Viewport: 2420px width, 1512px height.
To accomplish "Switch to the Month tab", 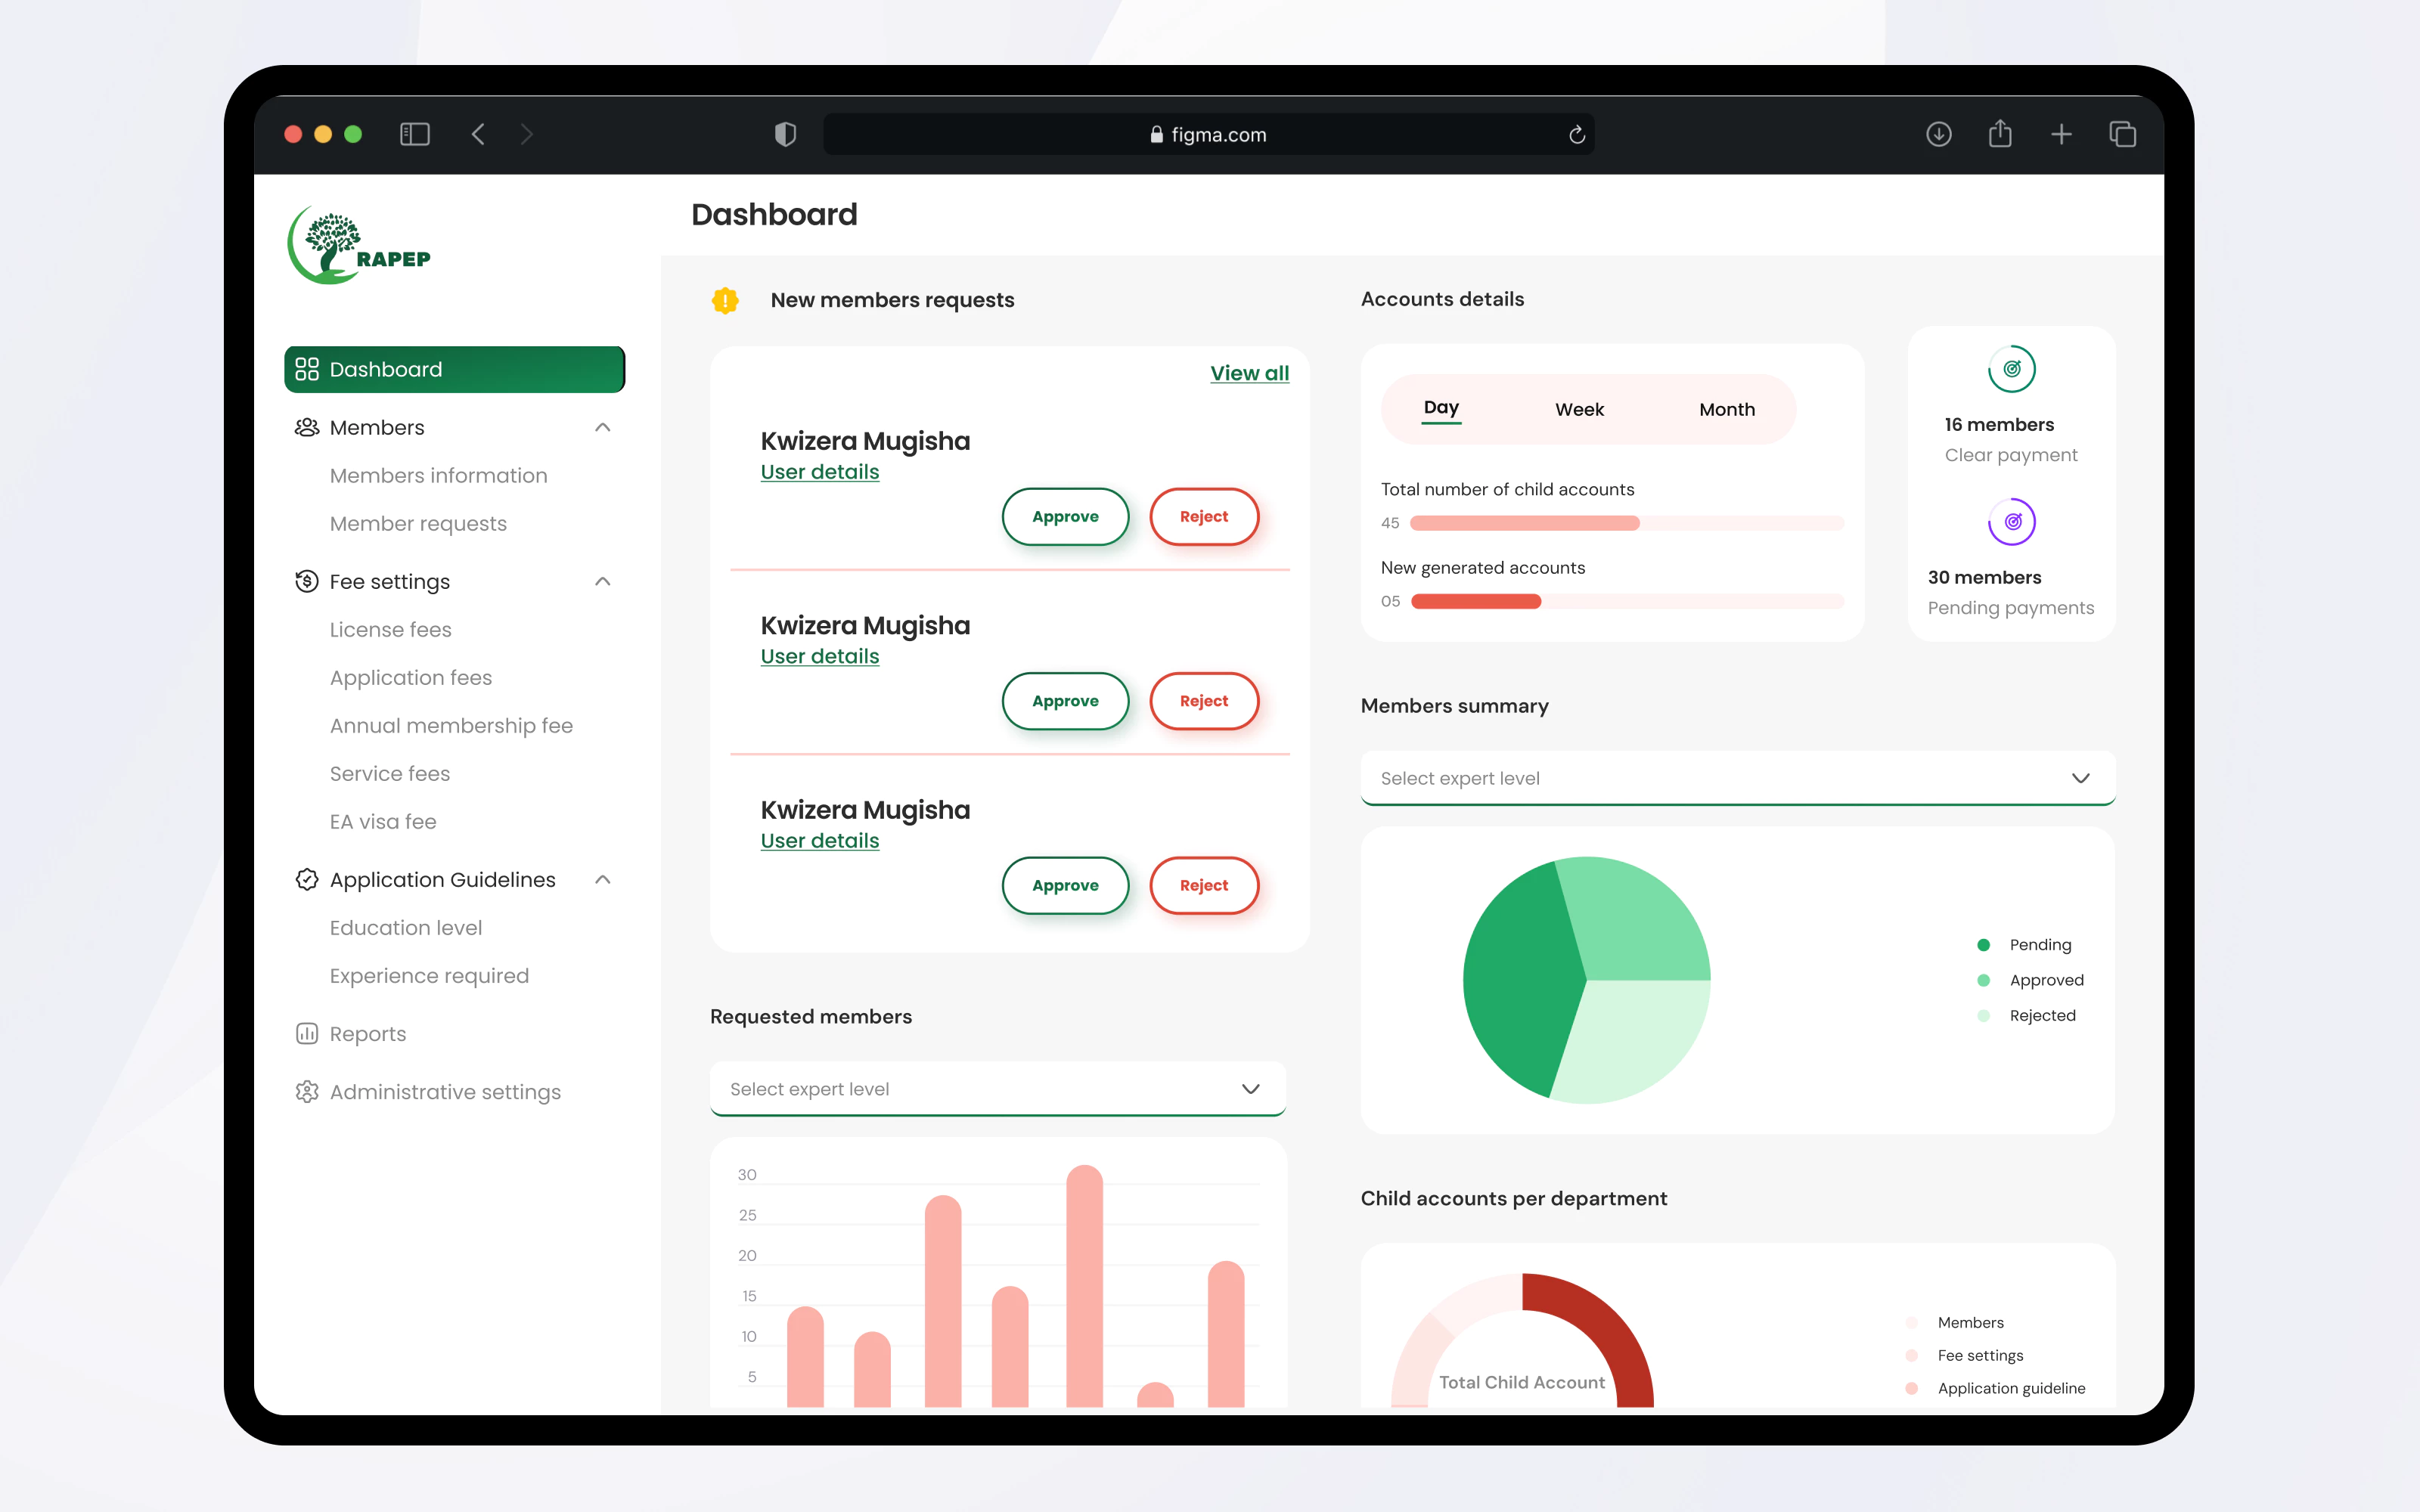I will (x=1727, y=409).
